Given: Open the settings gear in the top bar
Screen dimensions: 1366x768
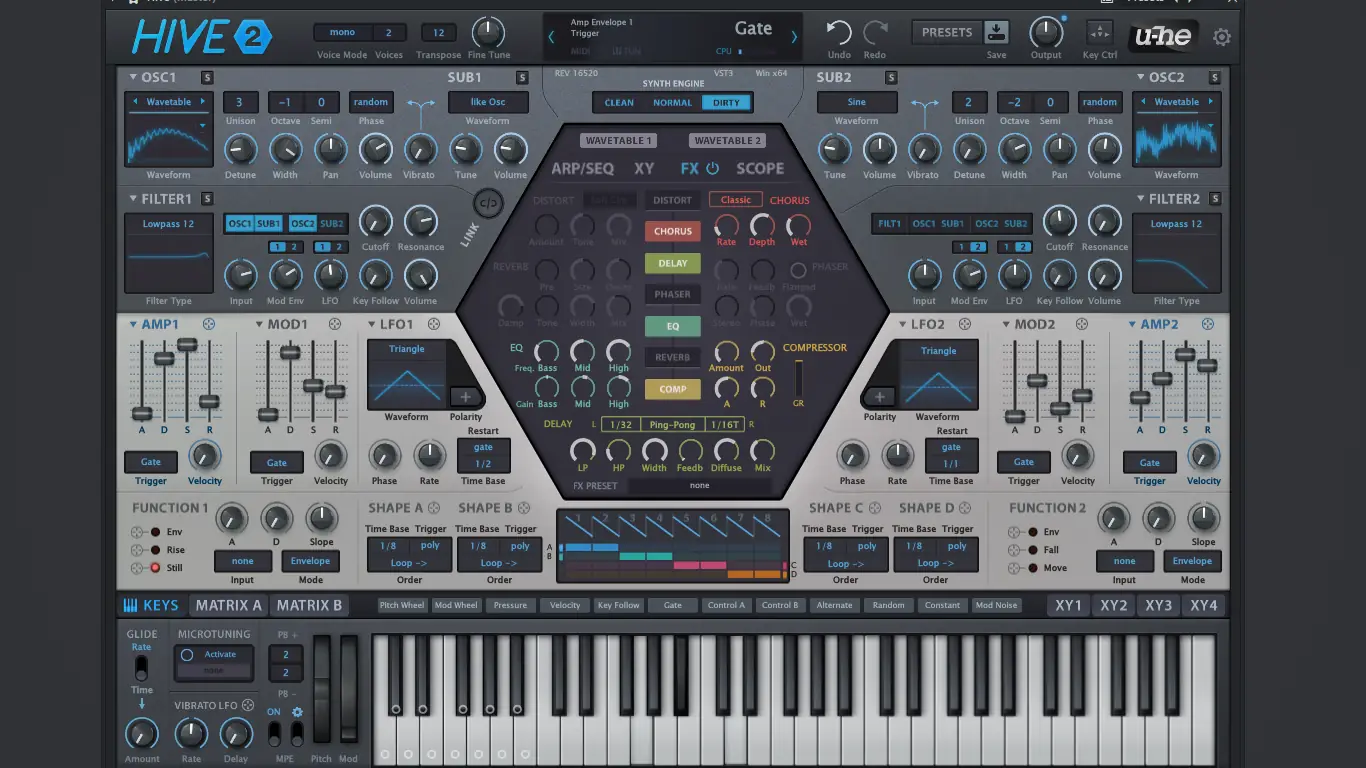Looking at the screenshot, I should tap(1222, 37).
